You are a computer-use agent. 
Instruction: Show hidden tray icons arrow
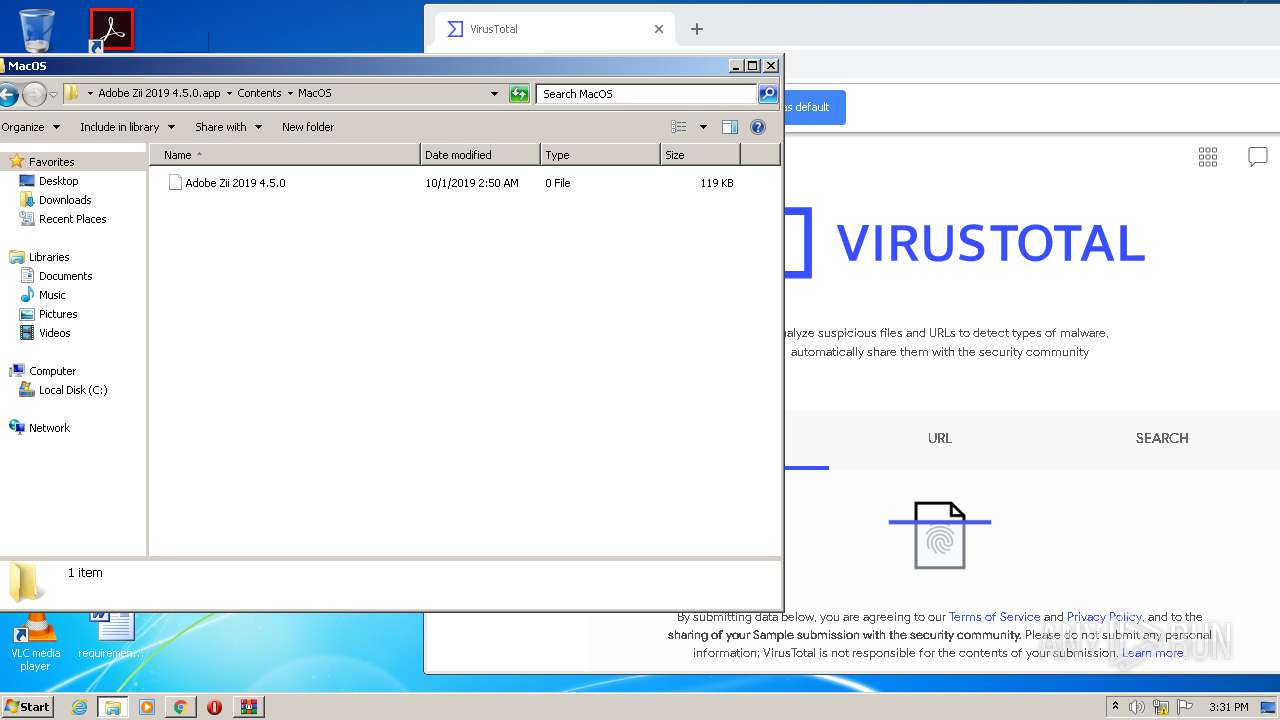[x=1115, y=707]
